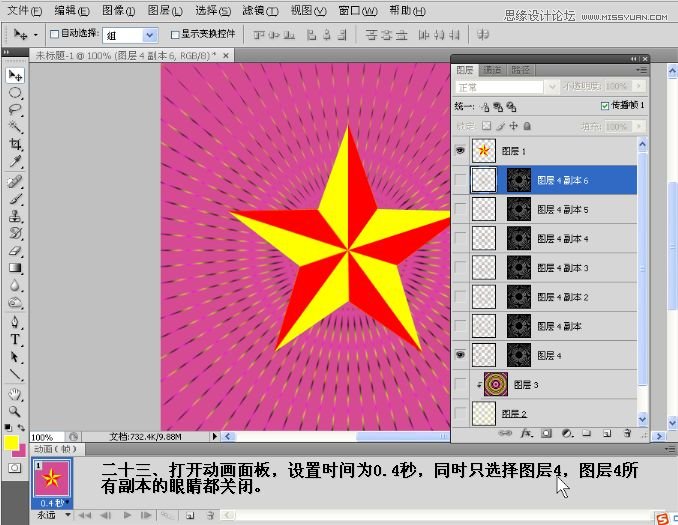Open the Animation panel options menu
Screen dimensions: 678x525
coord(669,449)
